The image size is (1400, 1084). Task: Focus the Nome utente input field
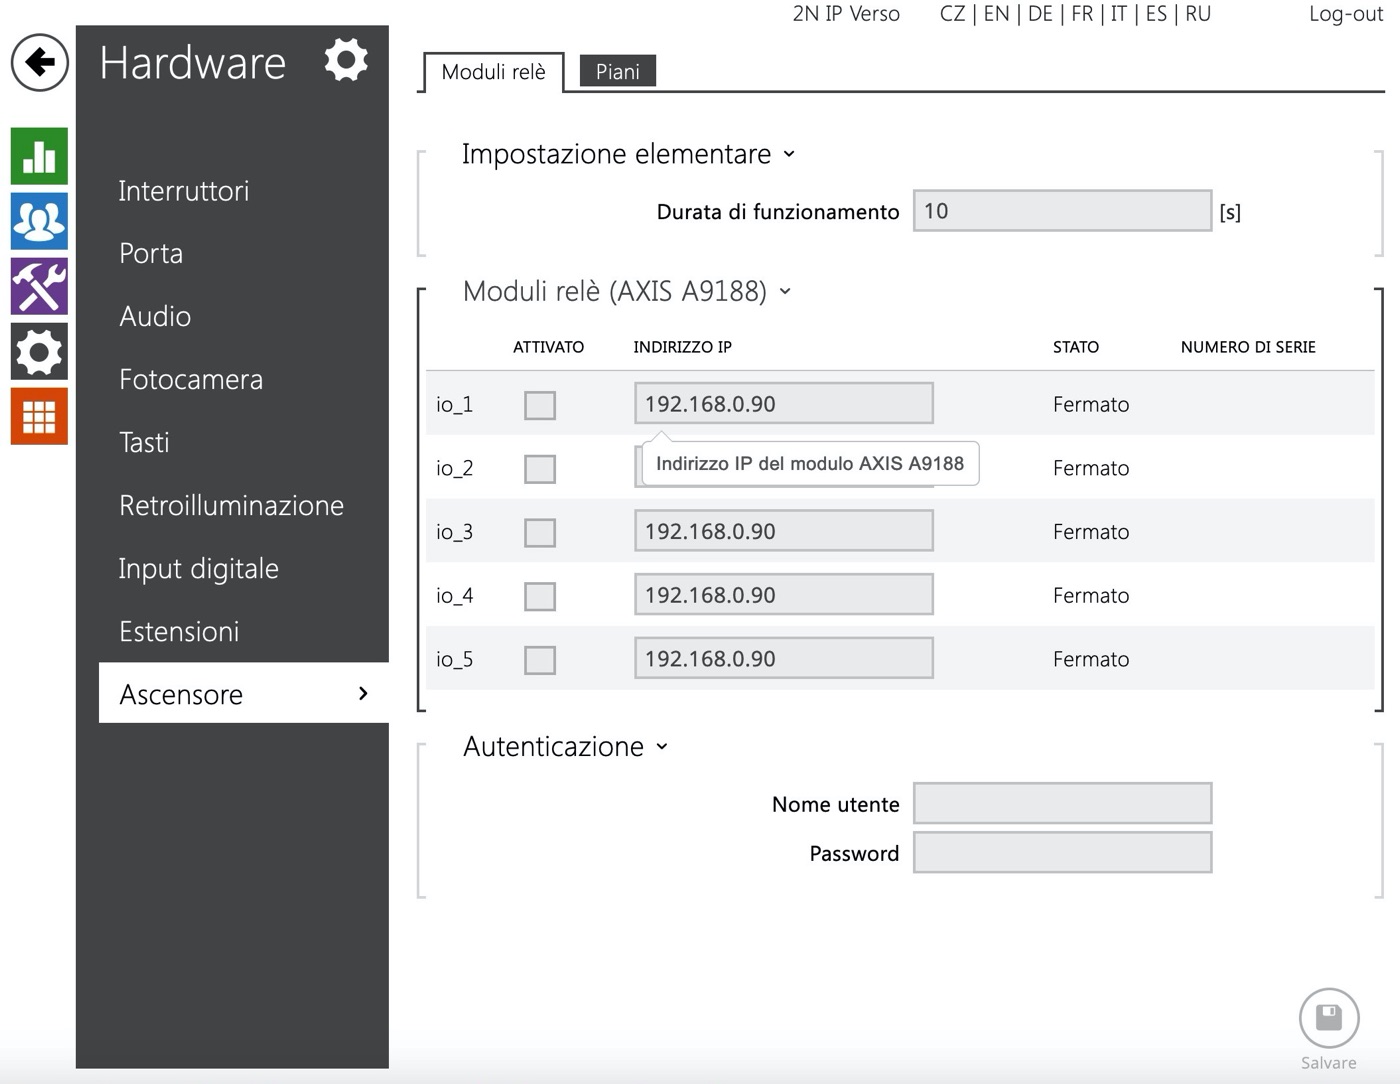pos(1062,803)
